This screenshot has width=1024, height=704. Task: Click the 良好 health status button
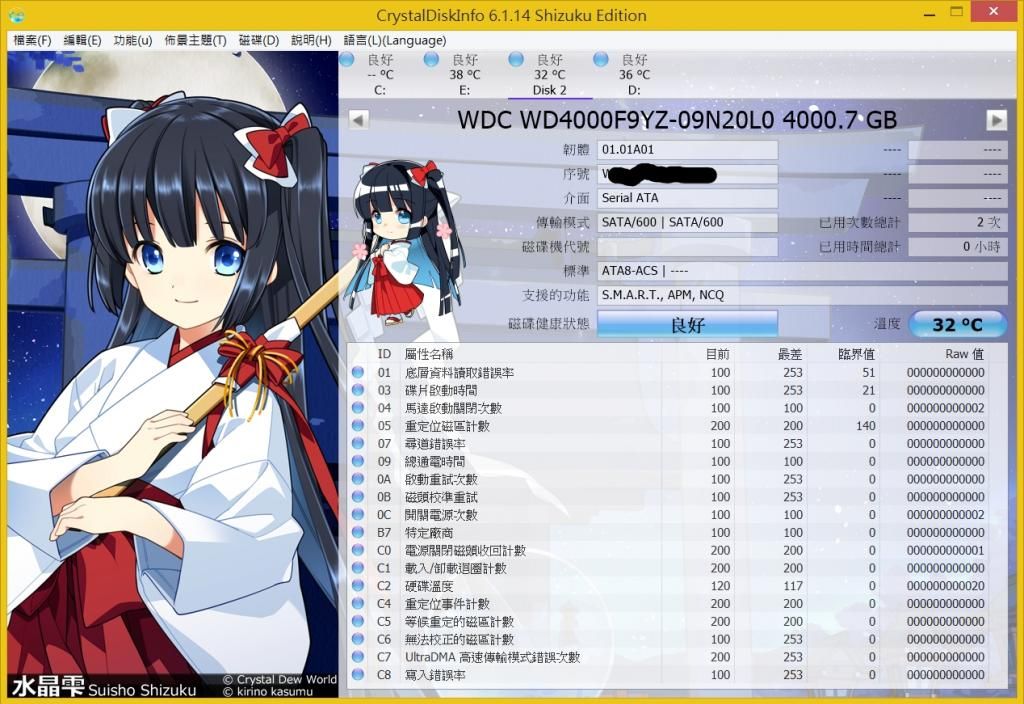click(688, 324)
